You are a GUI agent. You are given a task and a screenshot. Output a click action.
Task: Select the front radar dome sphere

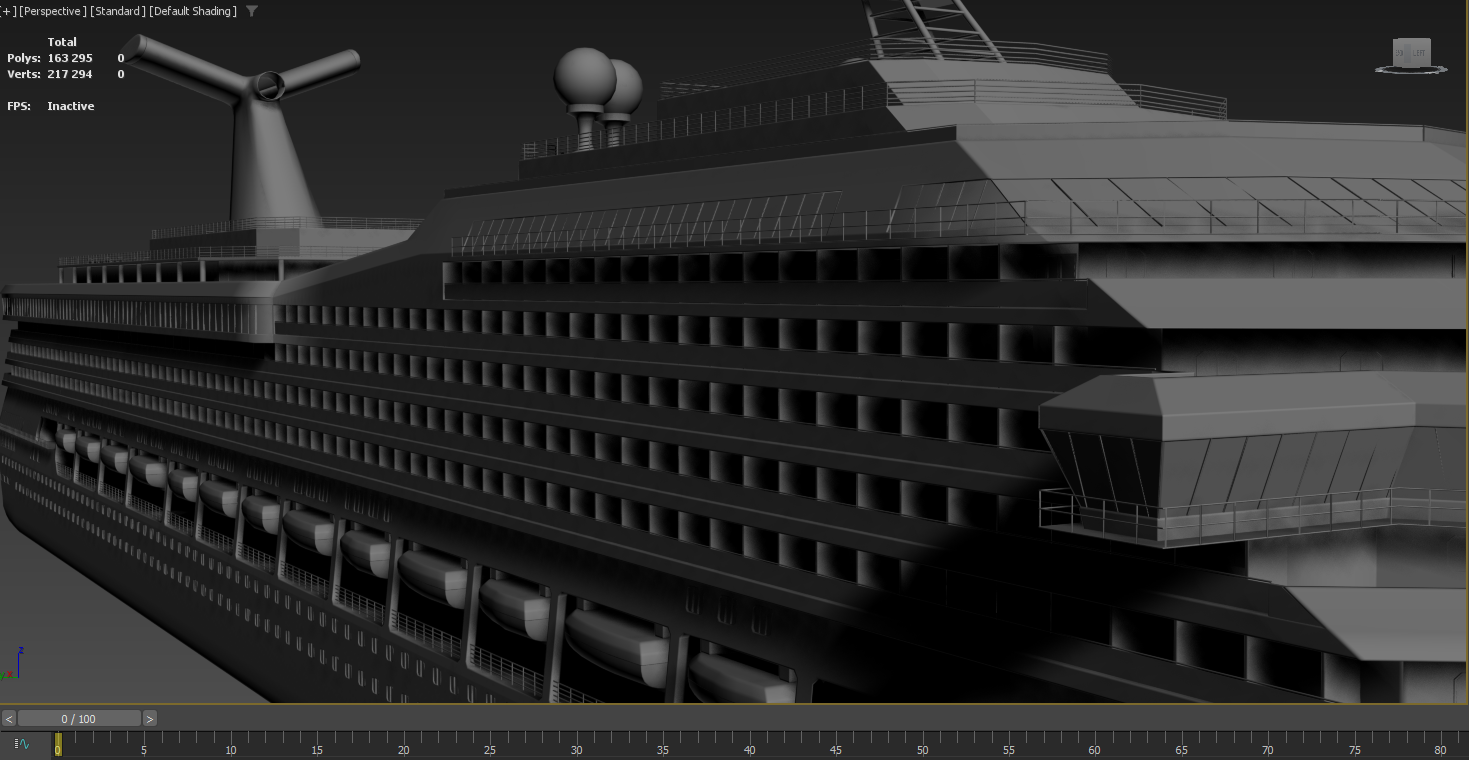coord(585,78)
